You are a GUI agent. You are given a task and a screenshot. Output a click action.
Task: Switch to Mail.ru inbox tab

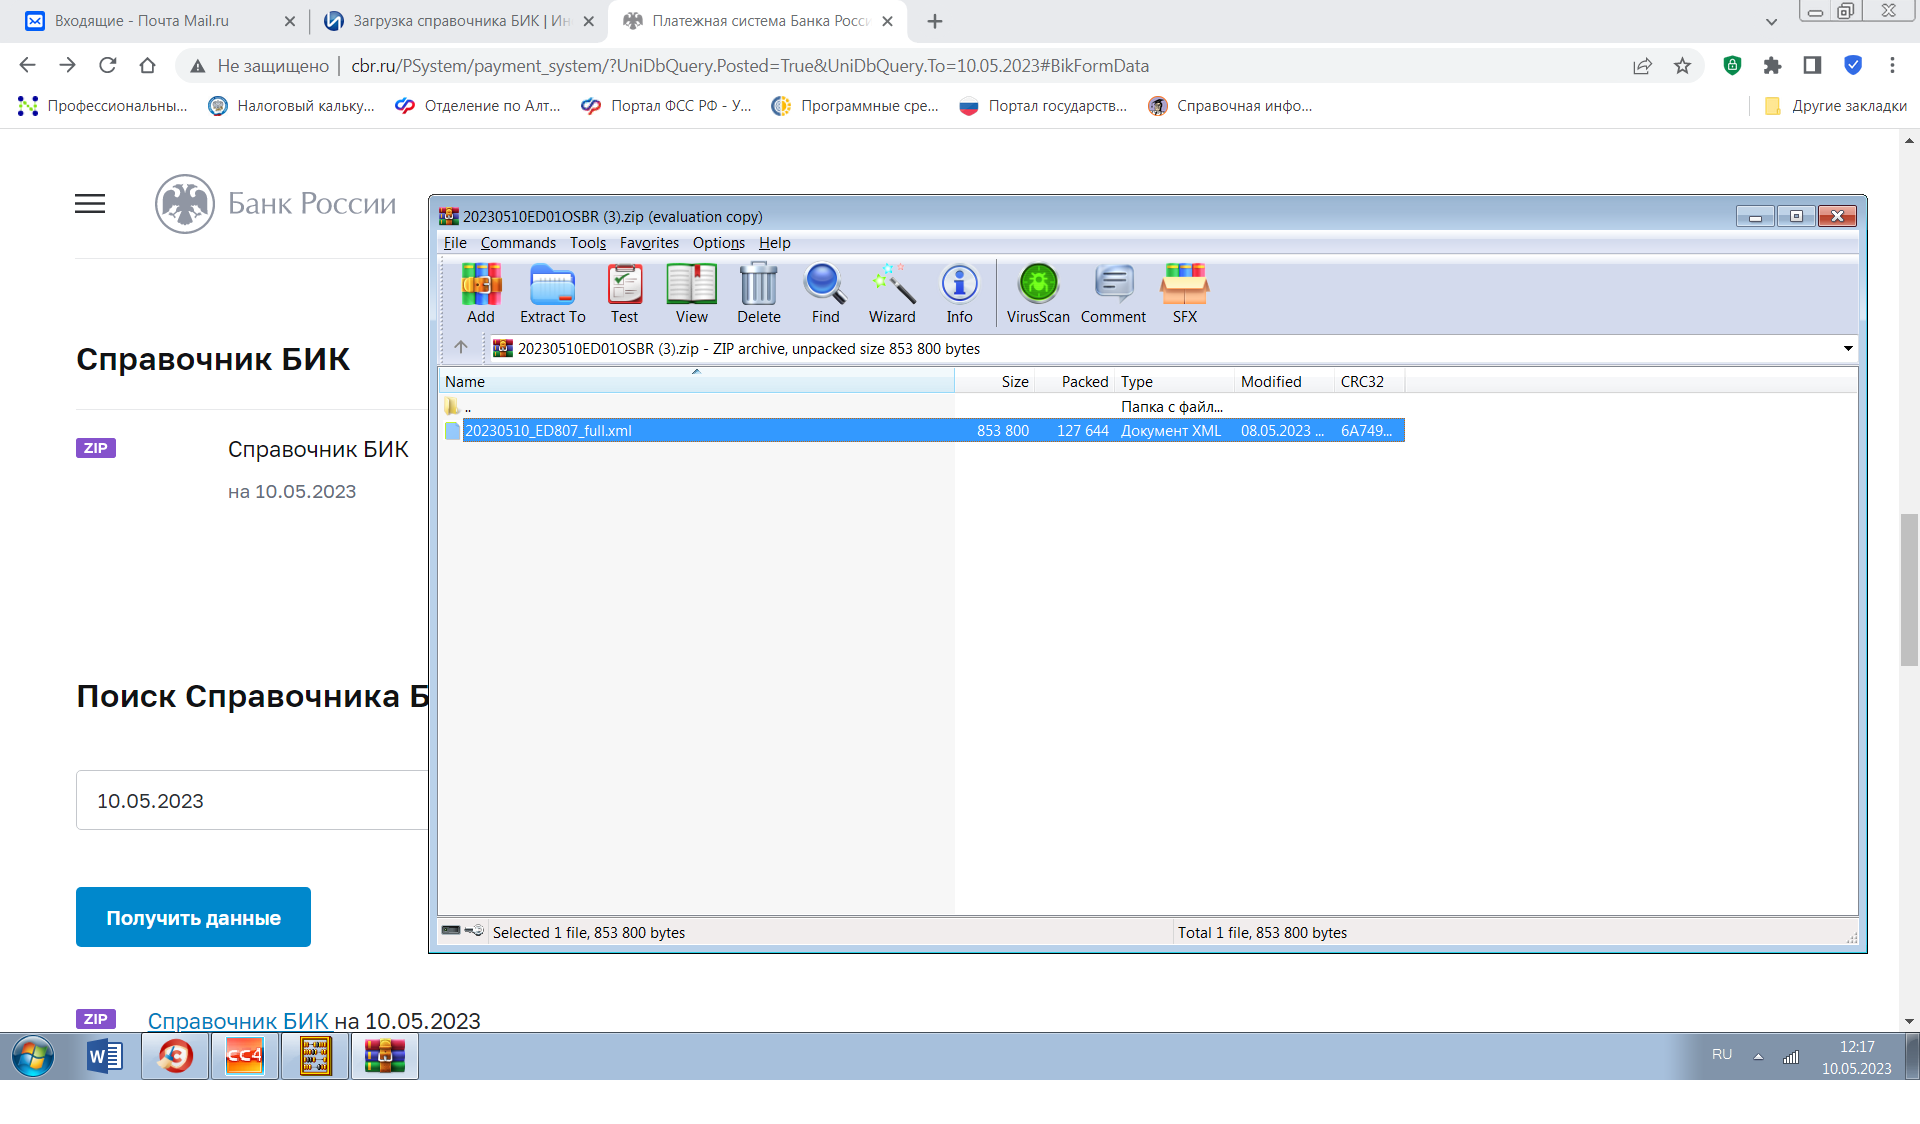tap(160, 21)
